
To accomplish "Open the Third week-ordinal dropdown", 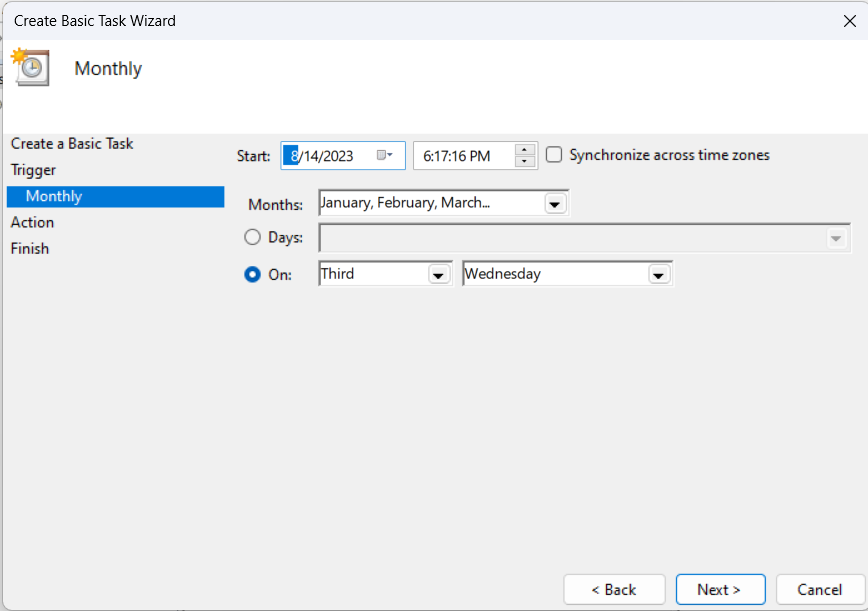I will click(x=438, y=275).
